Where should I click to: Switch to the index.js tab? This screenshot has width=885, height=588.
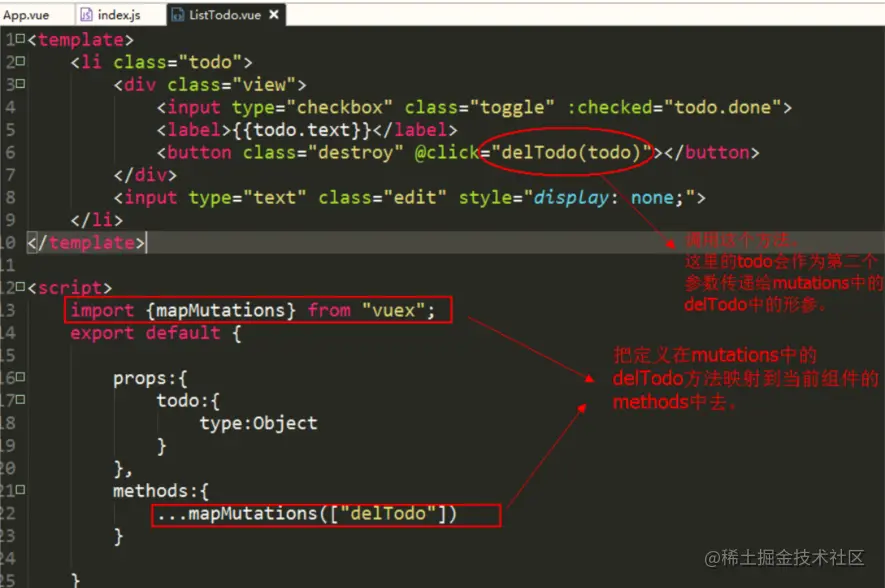click(x=118, y=15)
